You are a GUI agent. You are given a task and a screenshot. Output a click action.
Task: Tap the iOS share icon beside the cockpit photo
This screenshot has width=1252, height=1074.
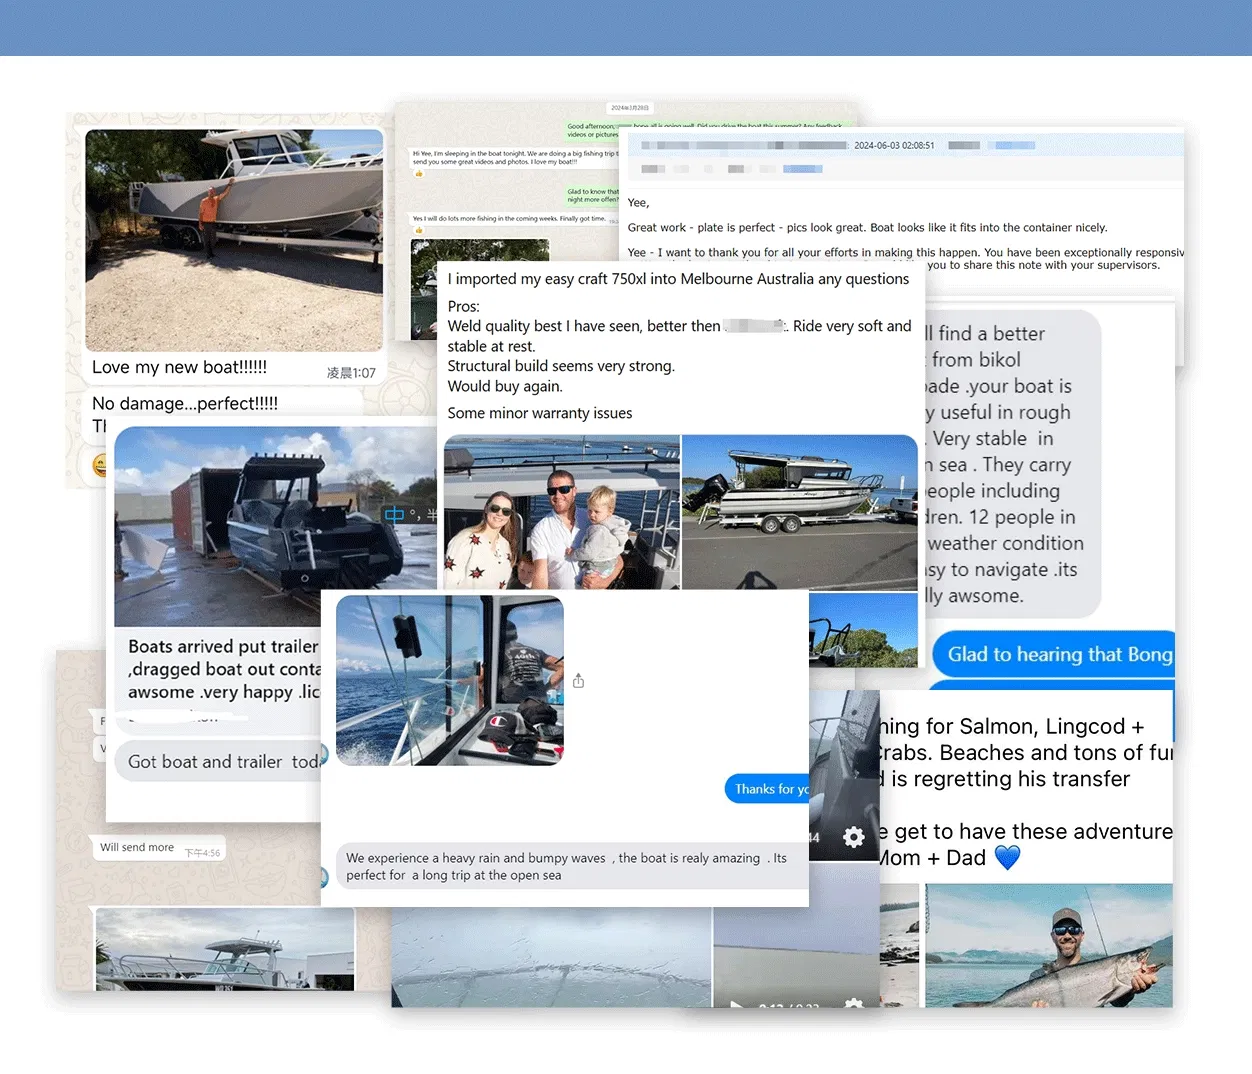[578, 680]
